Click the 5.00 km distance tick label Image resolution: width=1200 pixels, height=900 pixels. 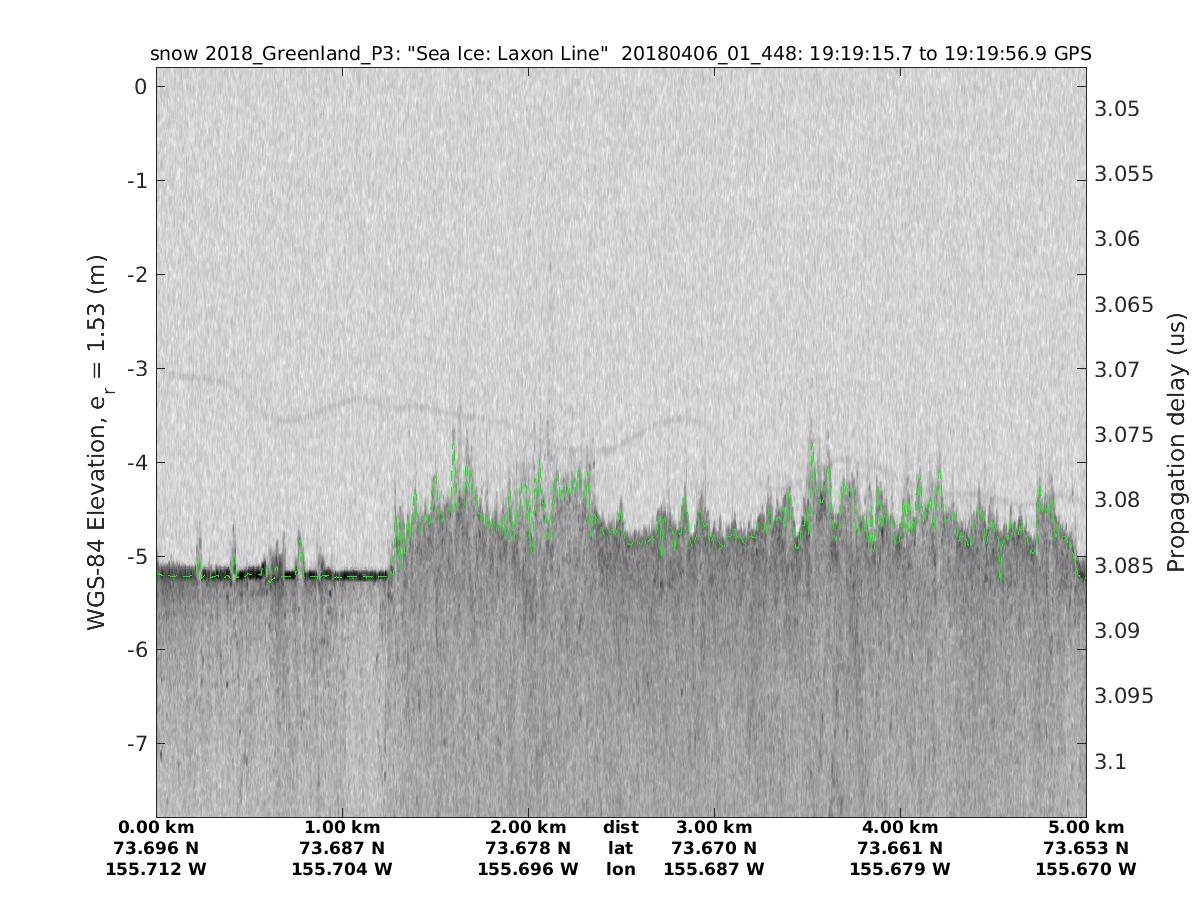1086,827
